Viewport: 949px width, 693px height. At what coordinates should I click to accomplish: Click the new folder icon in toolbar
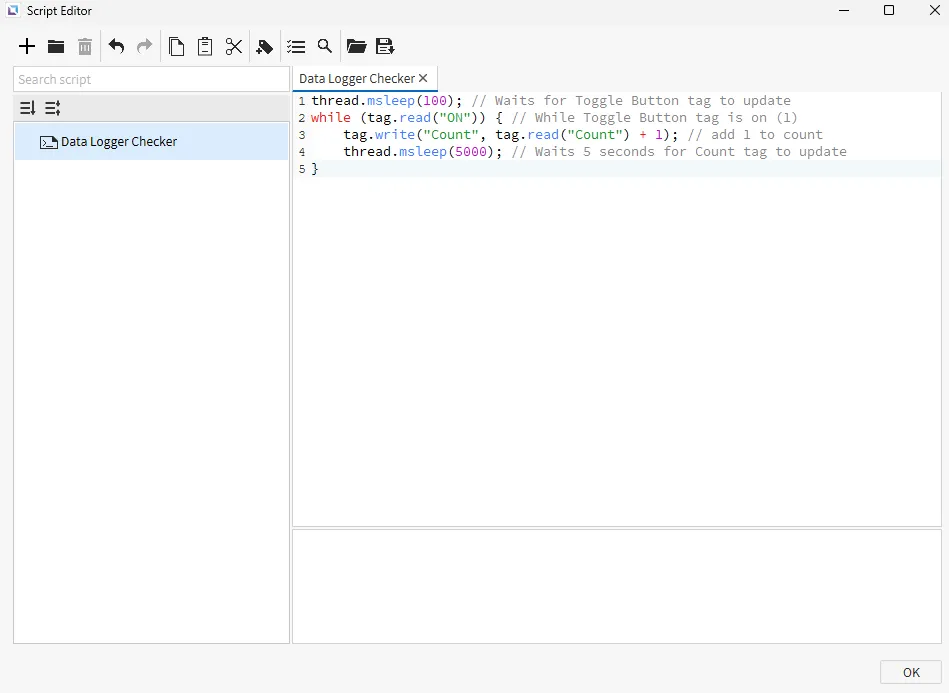pos(56,46)
